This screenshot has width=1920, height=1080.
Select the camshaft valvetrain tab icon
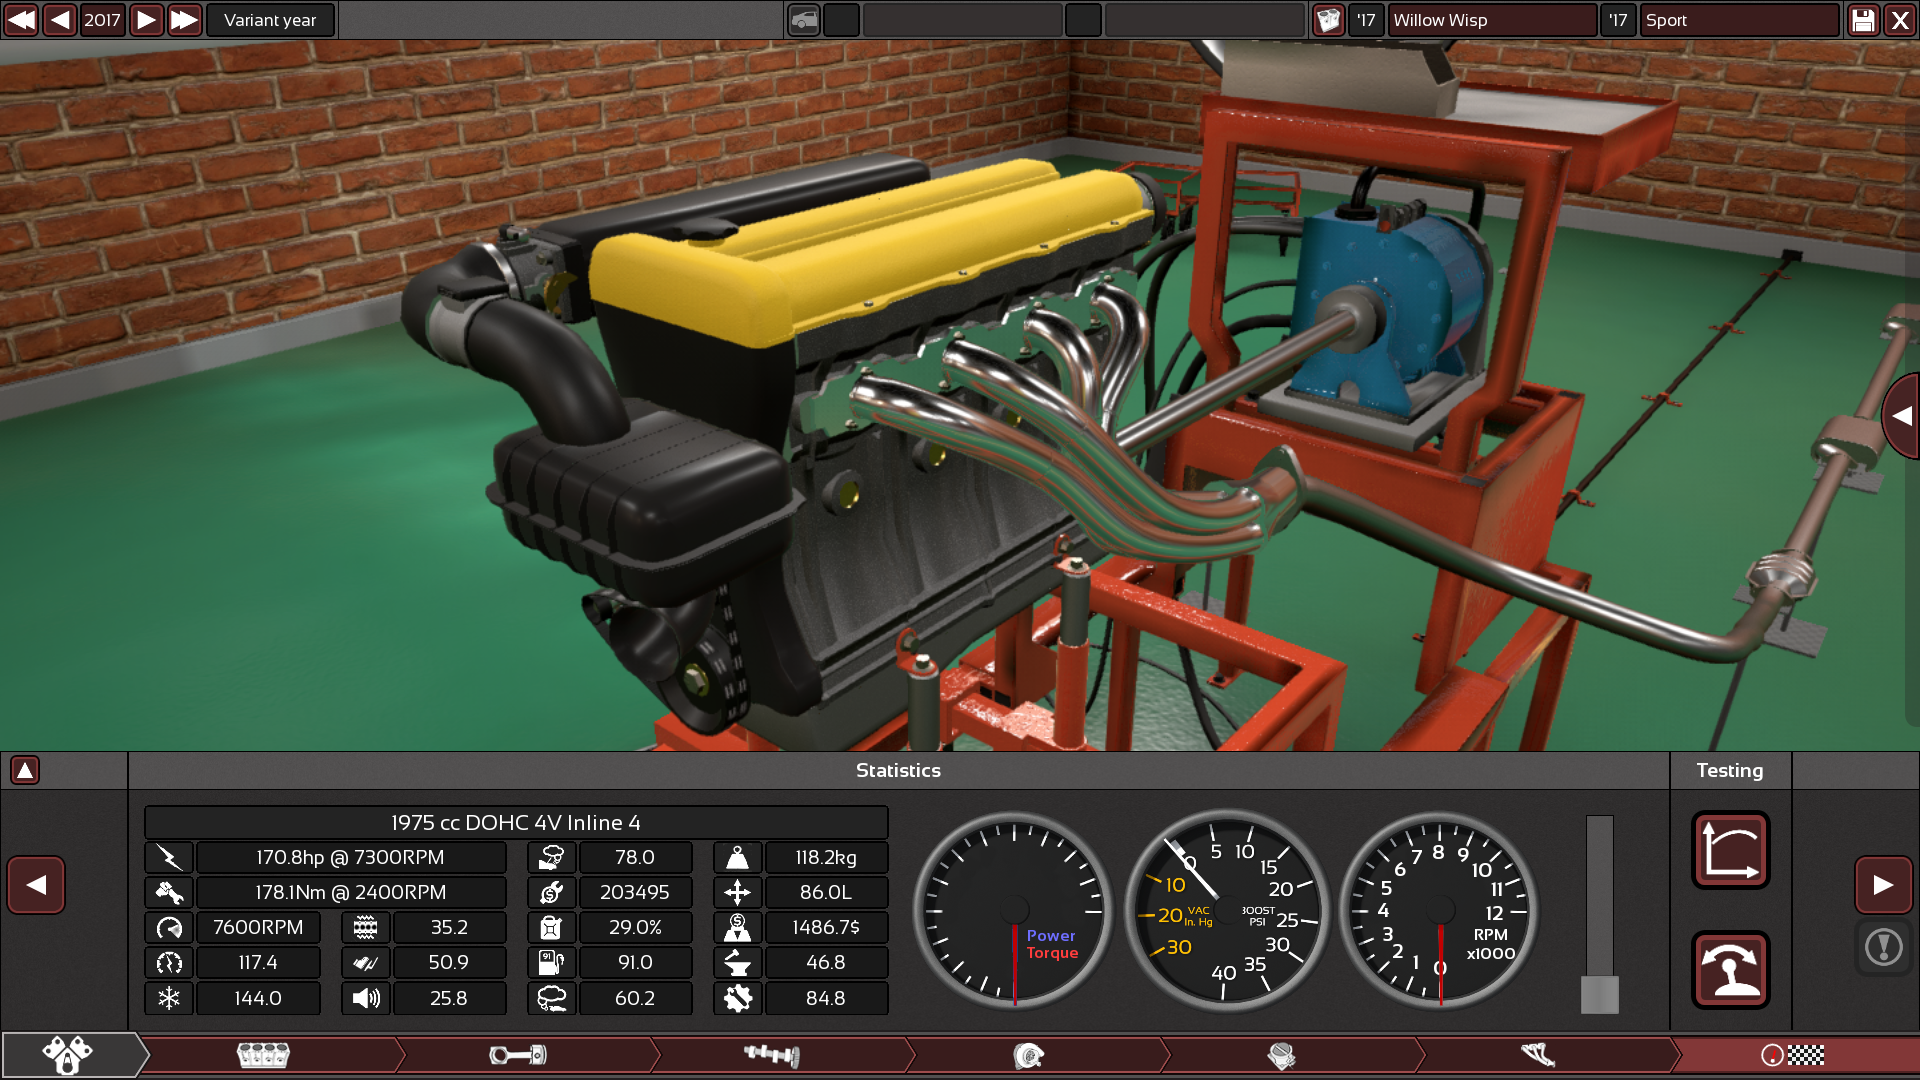[772, 1055]
